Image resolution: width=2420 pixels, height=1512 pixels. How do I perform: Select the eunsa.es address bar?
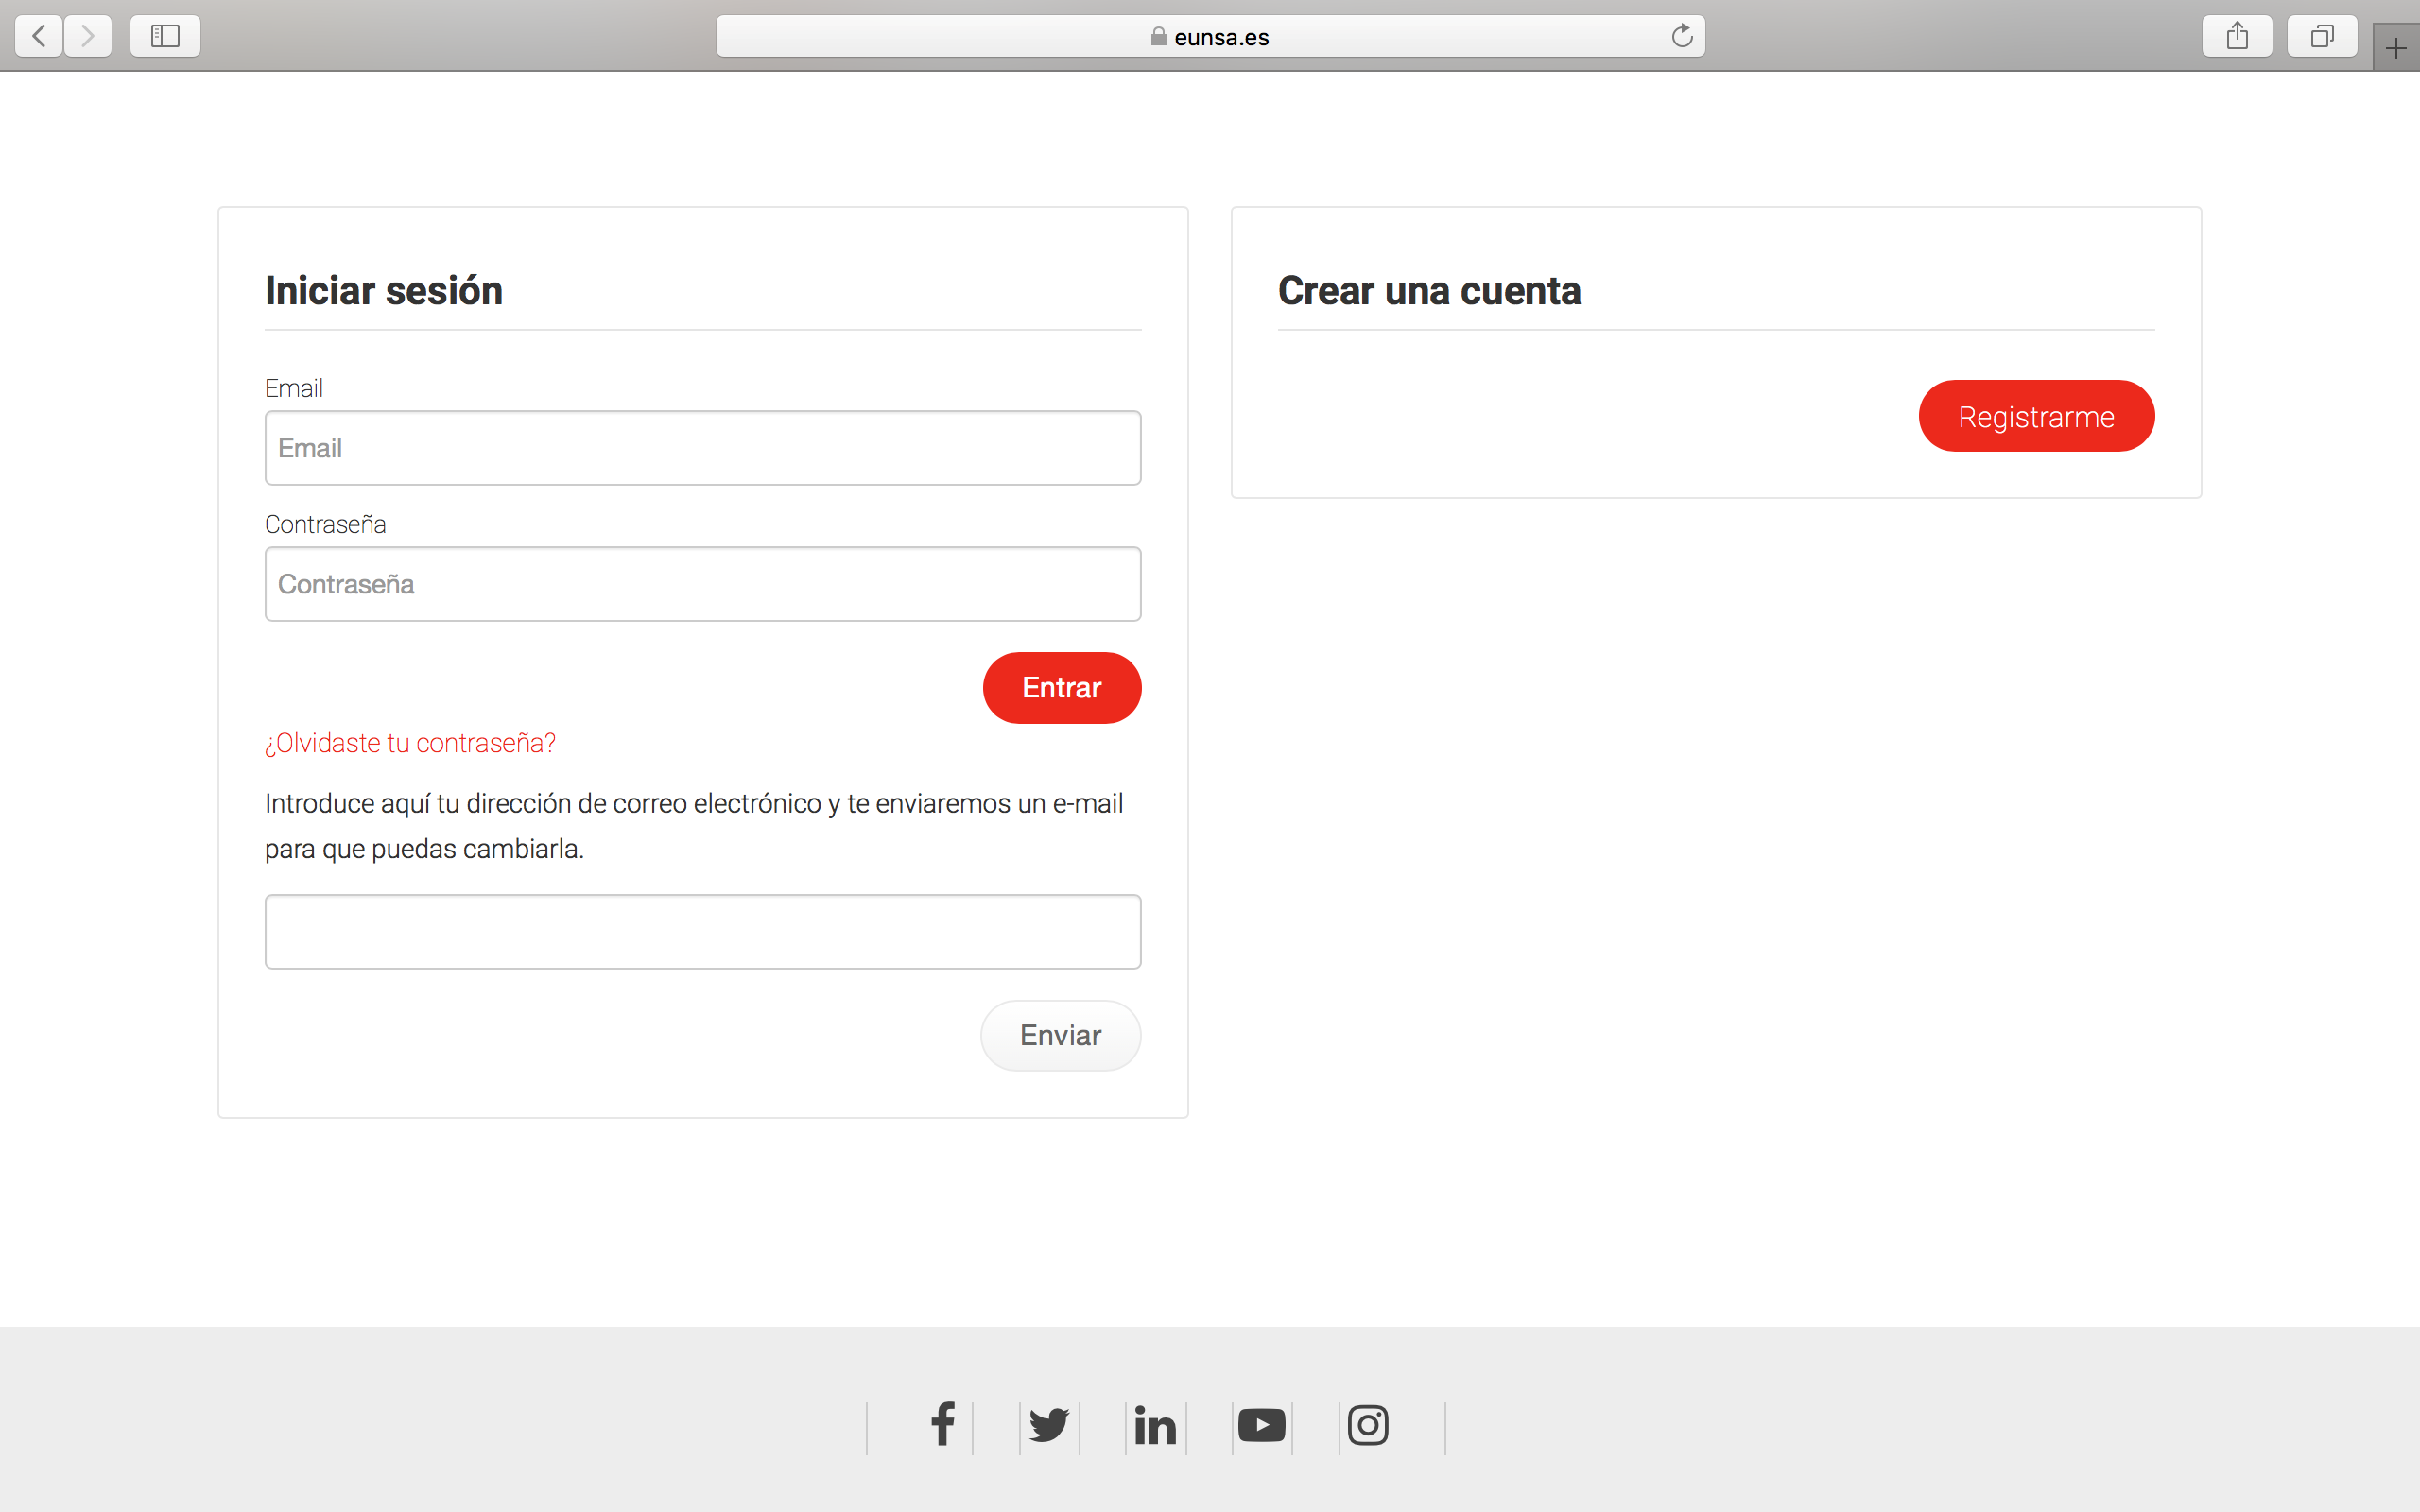1210,37
